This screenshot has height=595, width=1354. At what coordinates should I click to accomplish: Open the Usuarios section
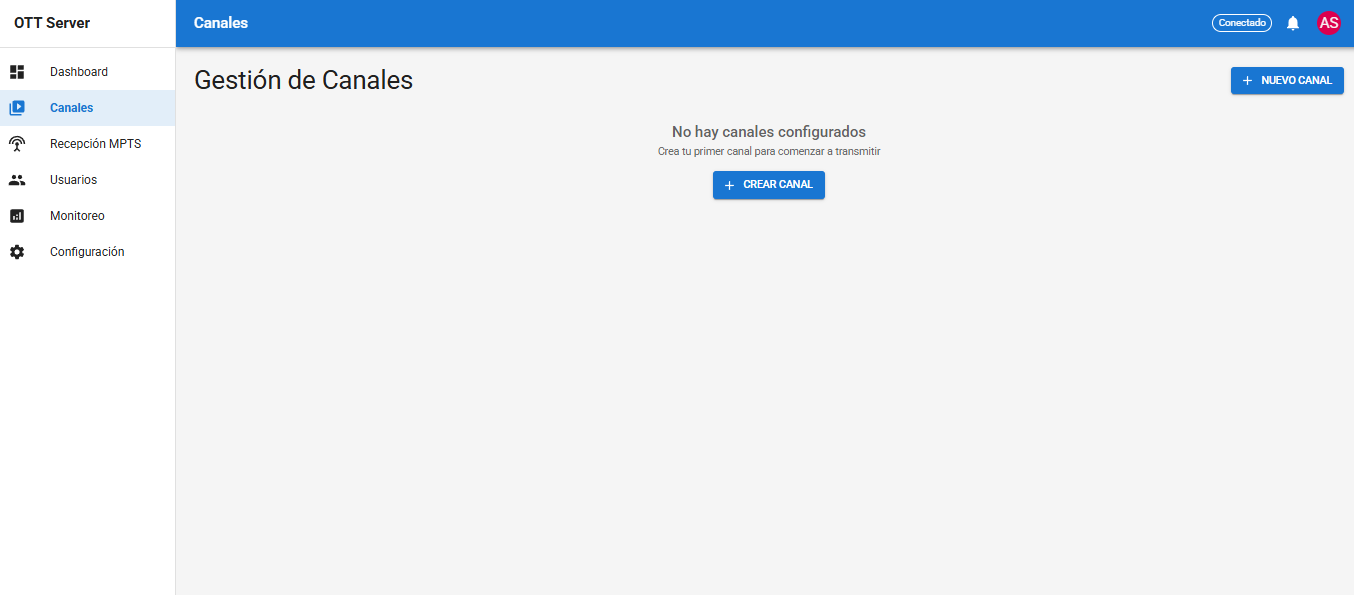[x=88, y=180]
